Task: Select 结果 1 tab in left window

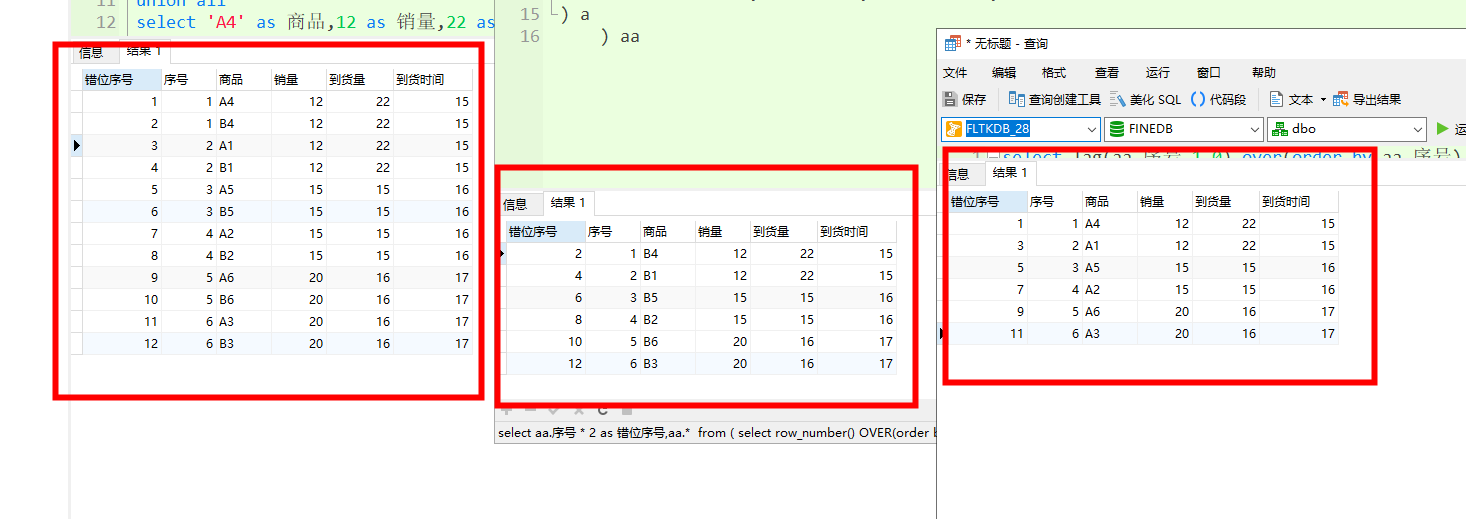Action: click(143, 50)
